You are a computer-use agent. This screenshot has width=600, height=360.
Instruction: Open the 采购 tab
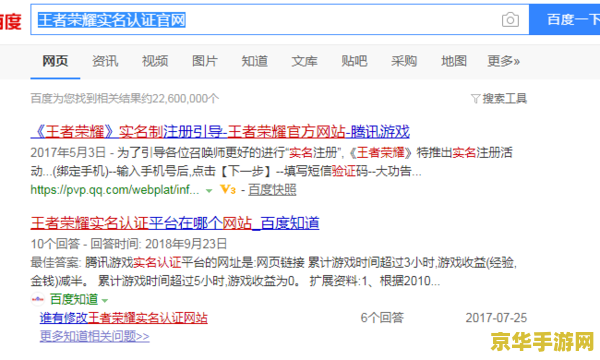[x=404, y=61]
